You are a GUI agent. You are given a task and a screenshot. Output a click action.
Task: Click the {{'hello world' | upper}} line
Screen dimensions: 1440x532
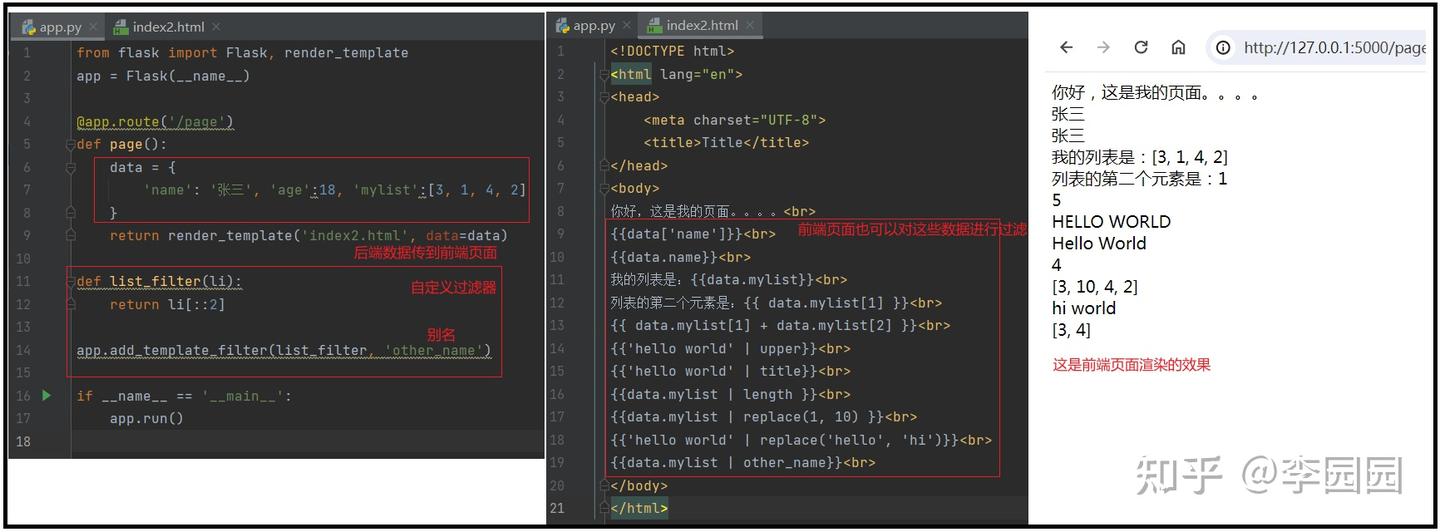coord(730,349)
